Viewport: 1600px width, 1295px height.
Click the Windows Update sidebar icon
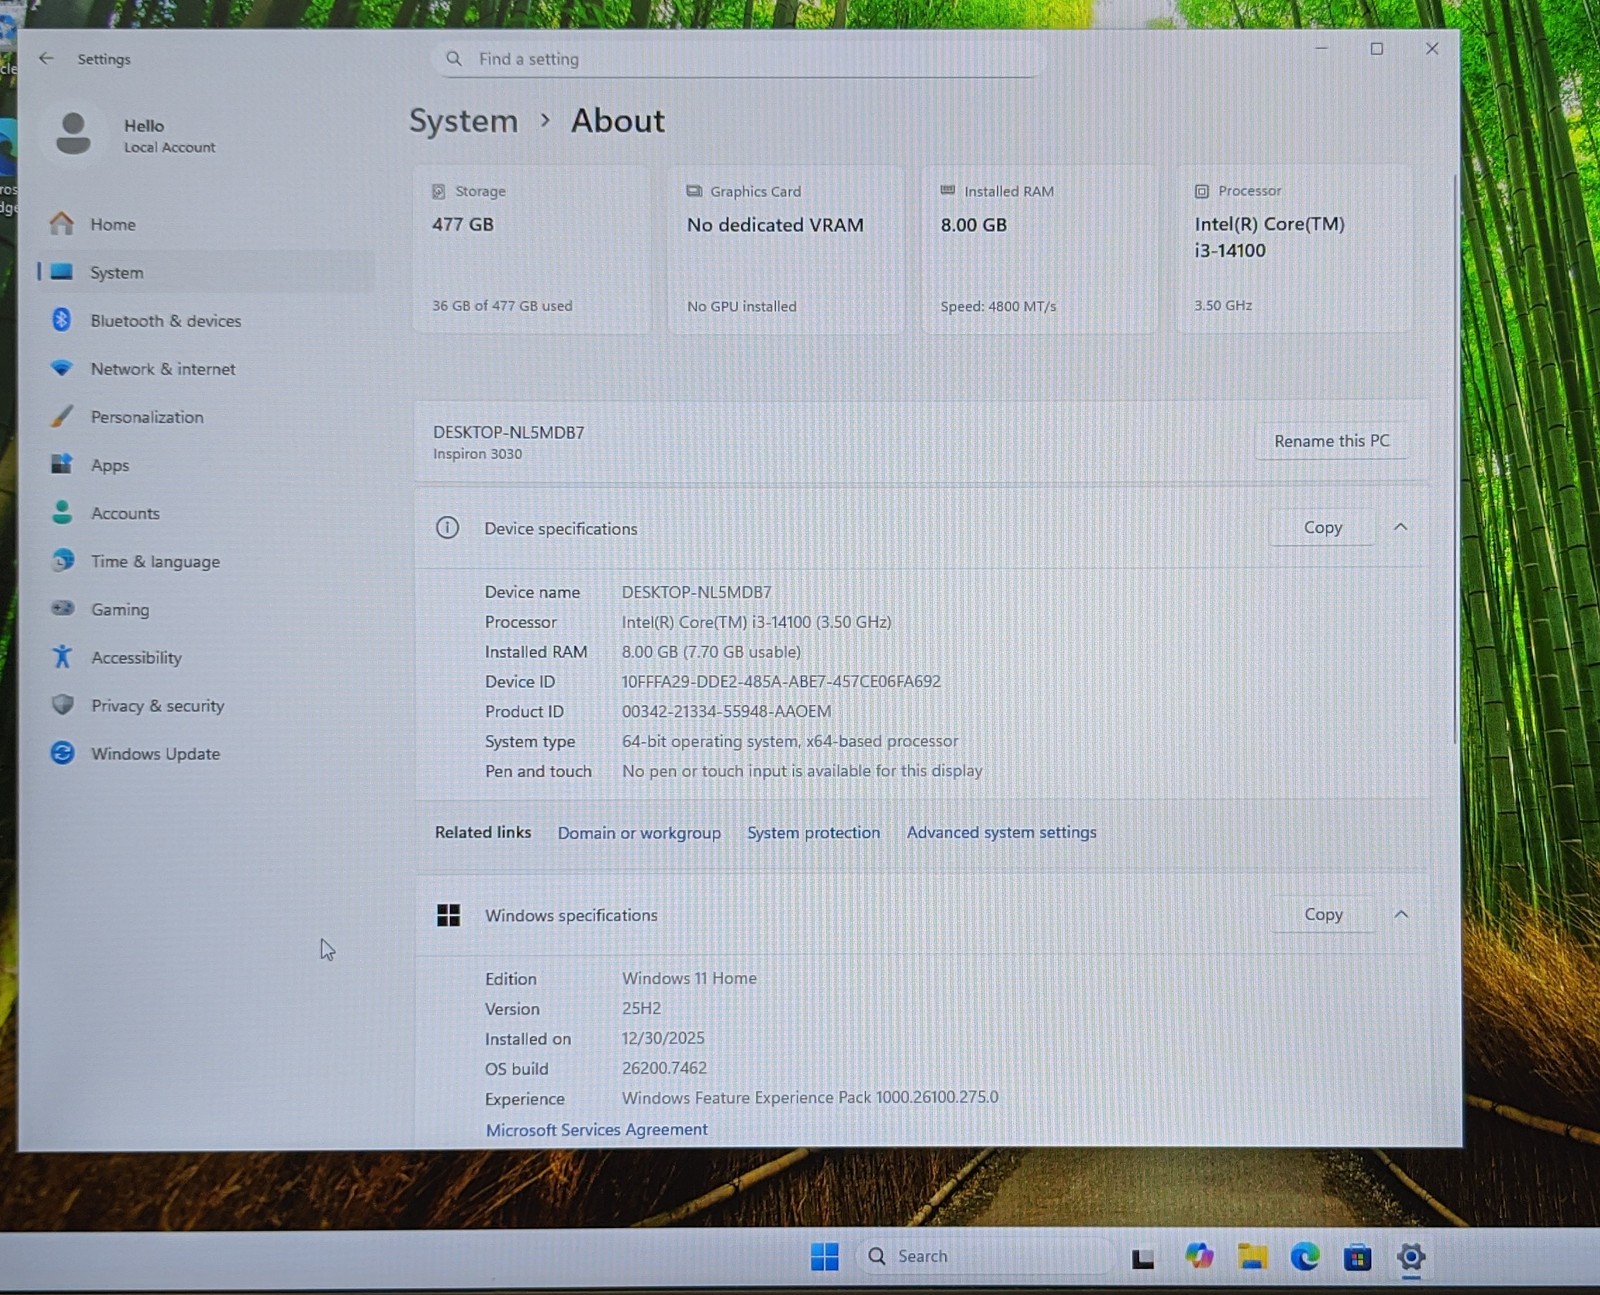pos(61,753)
